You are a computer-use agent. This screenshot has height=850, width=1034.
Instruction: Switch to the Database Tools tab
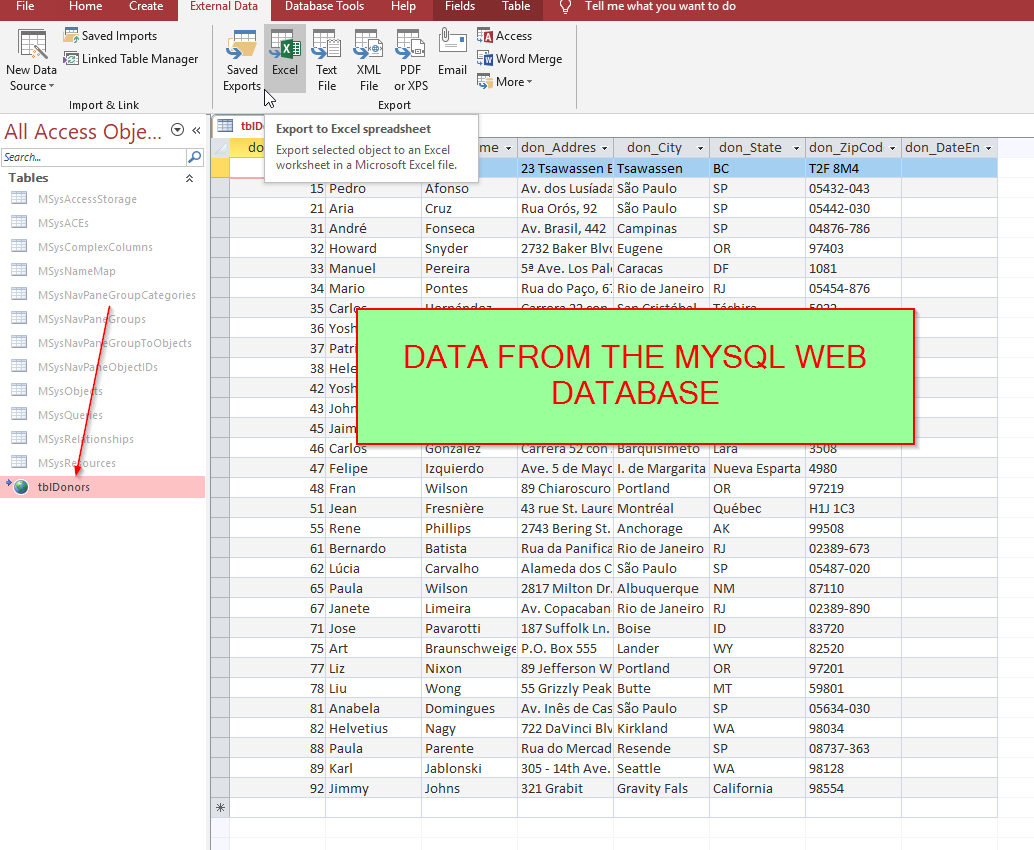point(324,7)
